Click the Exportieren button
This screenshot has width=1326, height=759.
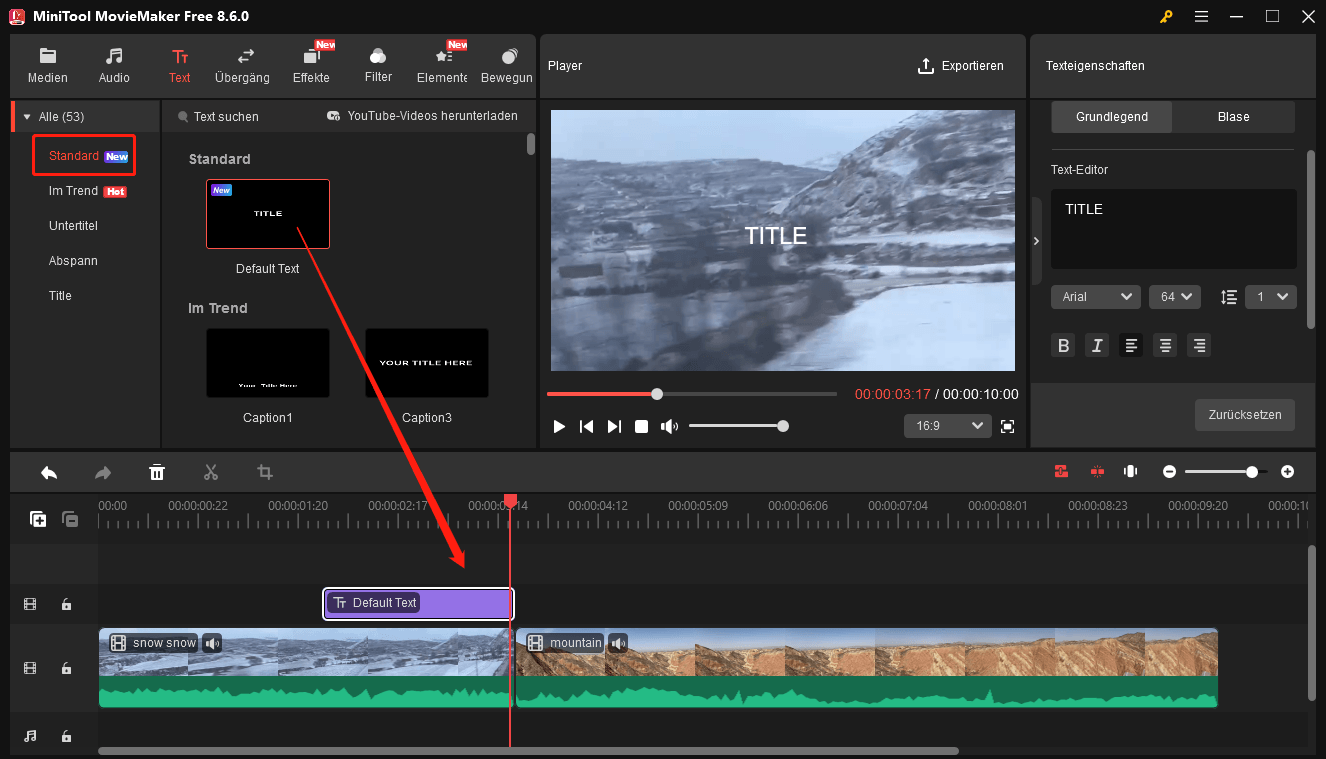click(x=961, y=65)
